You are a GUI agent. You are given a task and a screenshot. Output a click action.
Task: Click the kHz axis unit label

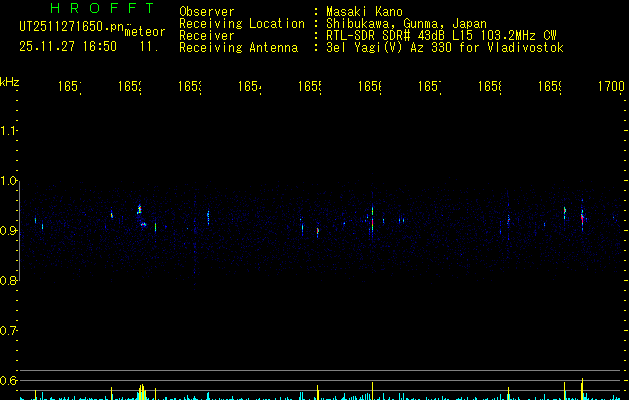point(9,82)
